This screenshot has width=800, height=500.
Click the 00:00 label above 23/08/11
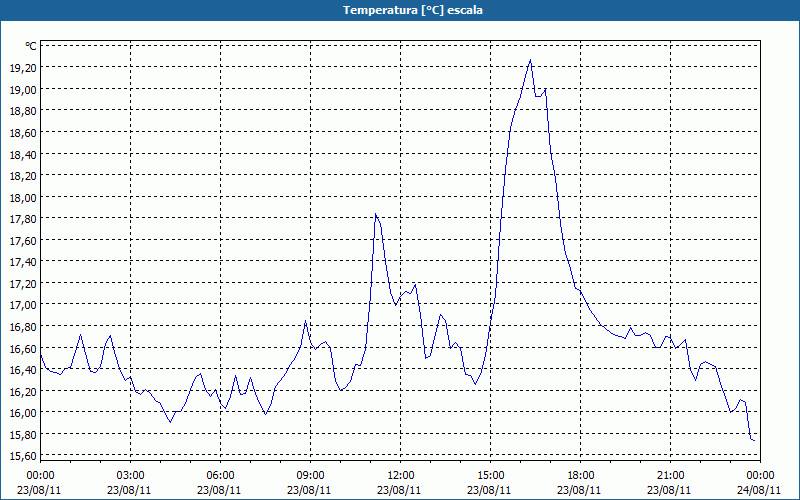click(40, 476)
